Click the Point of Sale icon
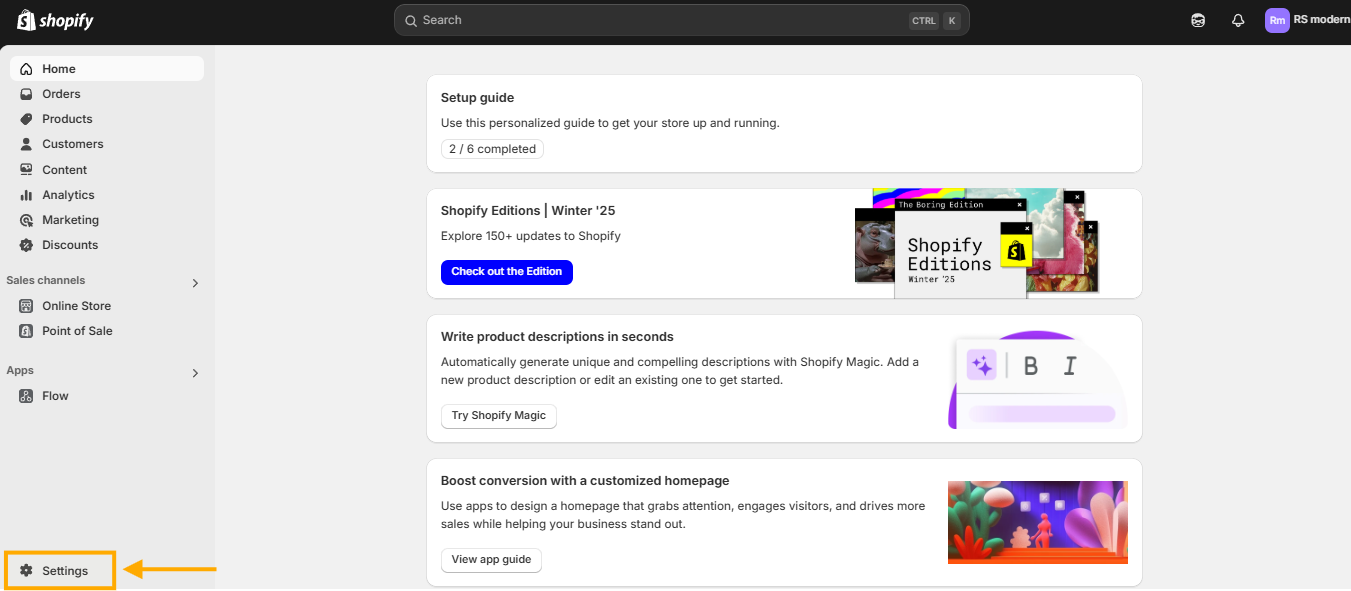 pyautogui.click(x=26, y=331)
